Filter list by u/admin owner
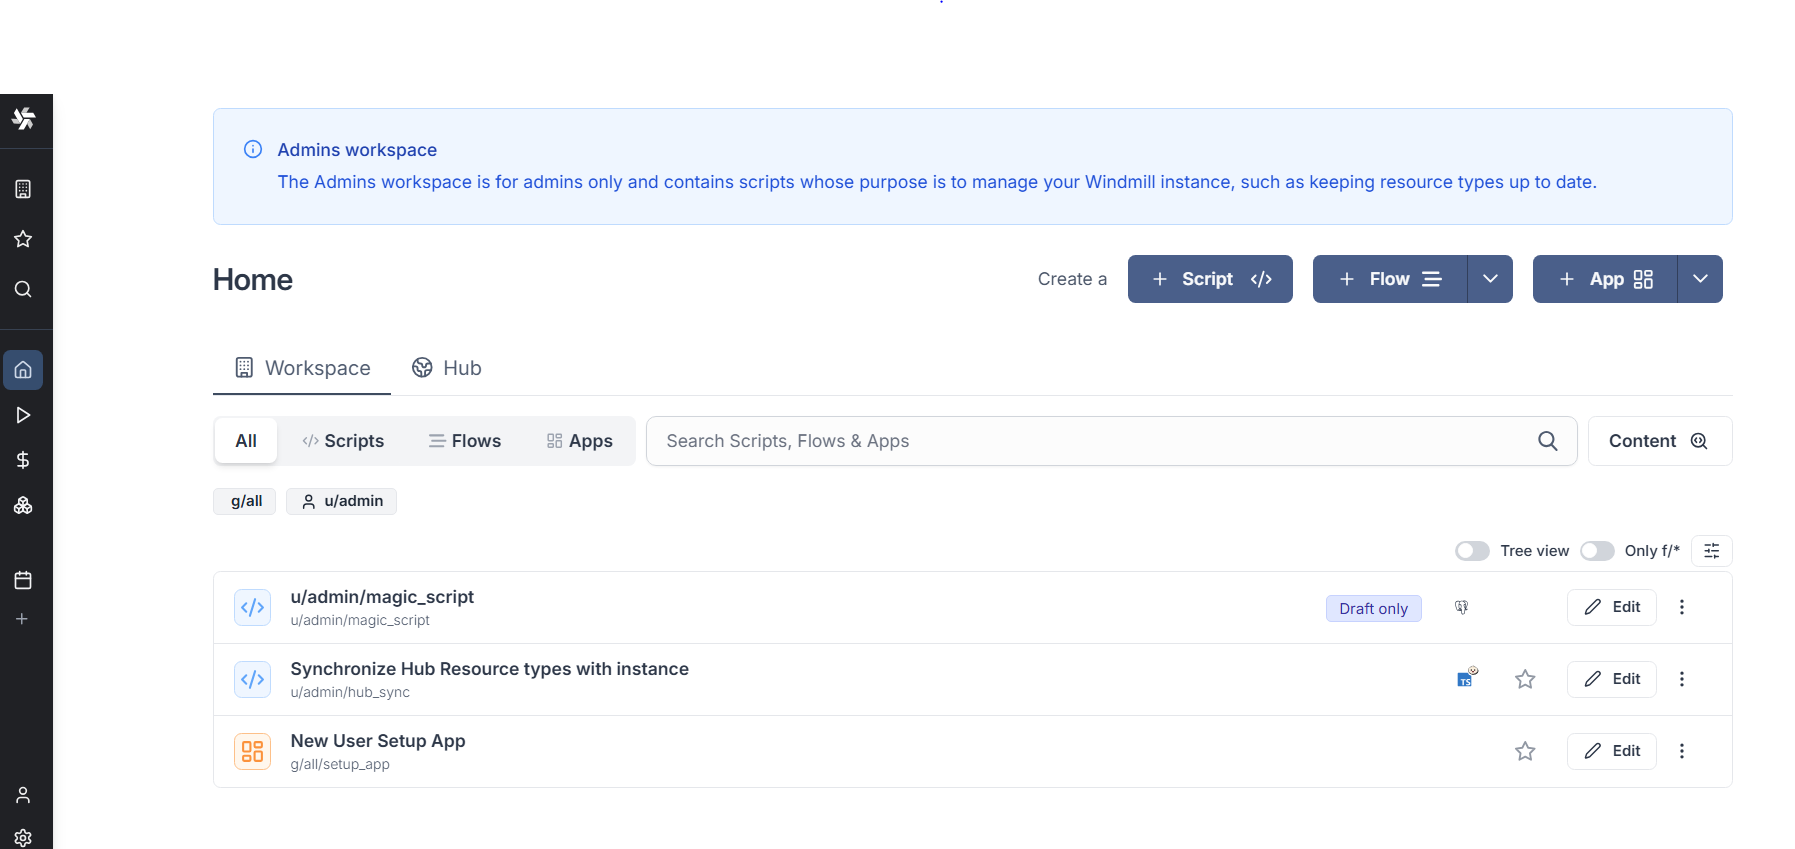This screenshot has width=1795, height=849. tap(342, 501)
